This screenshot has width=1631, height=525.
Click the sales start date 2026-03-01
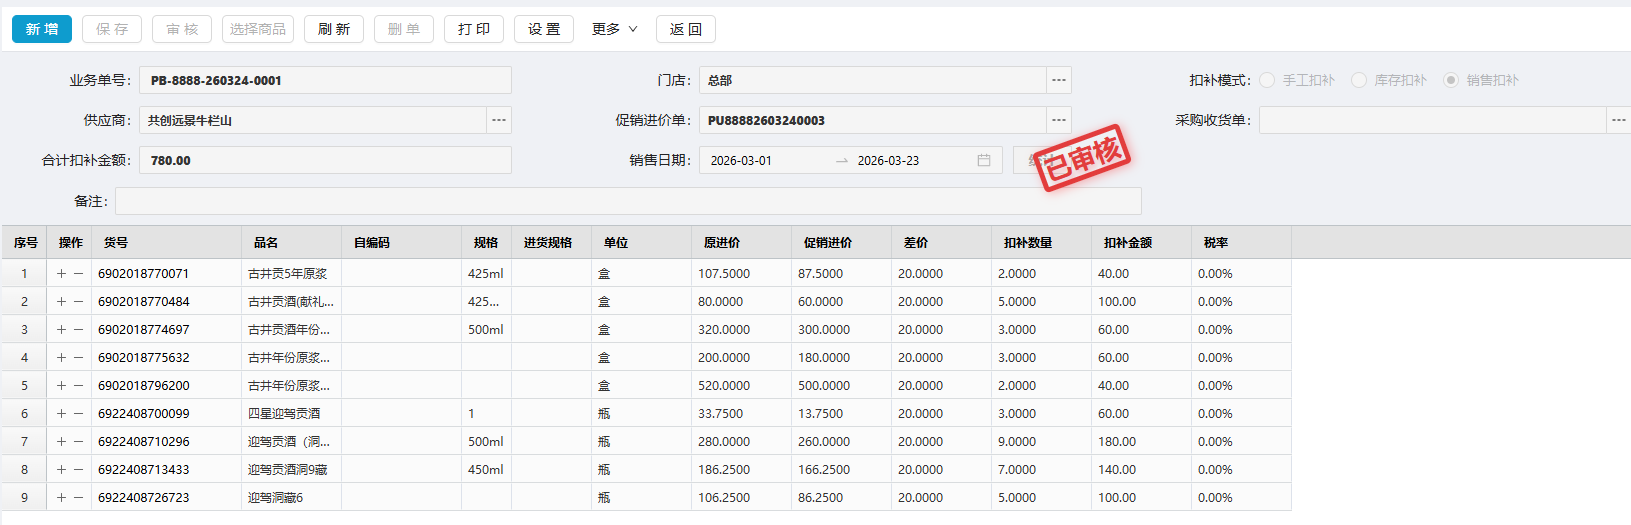pyautogui.click(x=741, y=160)
